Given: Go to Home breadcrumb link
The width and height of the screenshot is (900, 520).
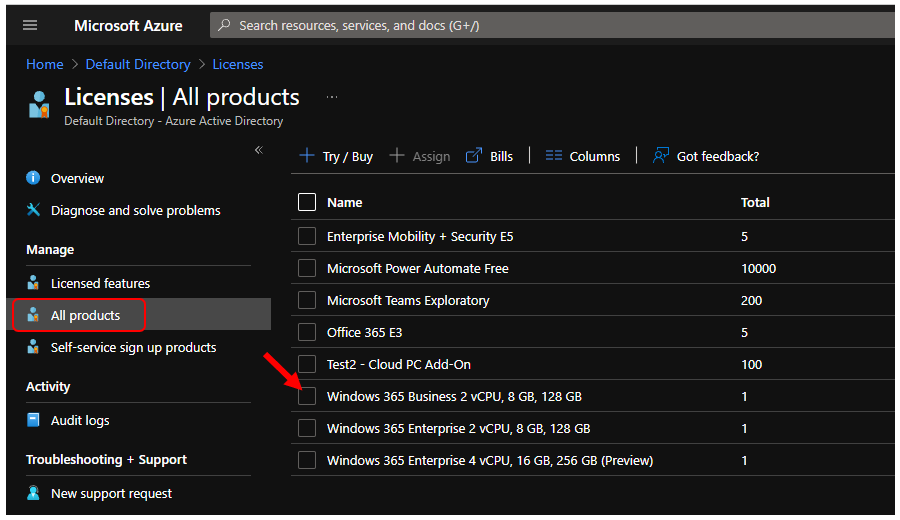Looking at the screenshot, I should point(45,64).
